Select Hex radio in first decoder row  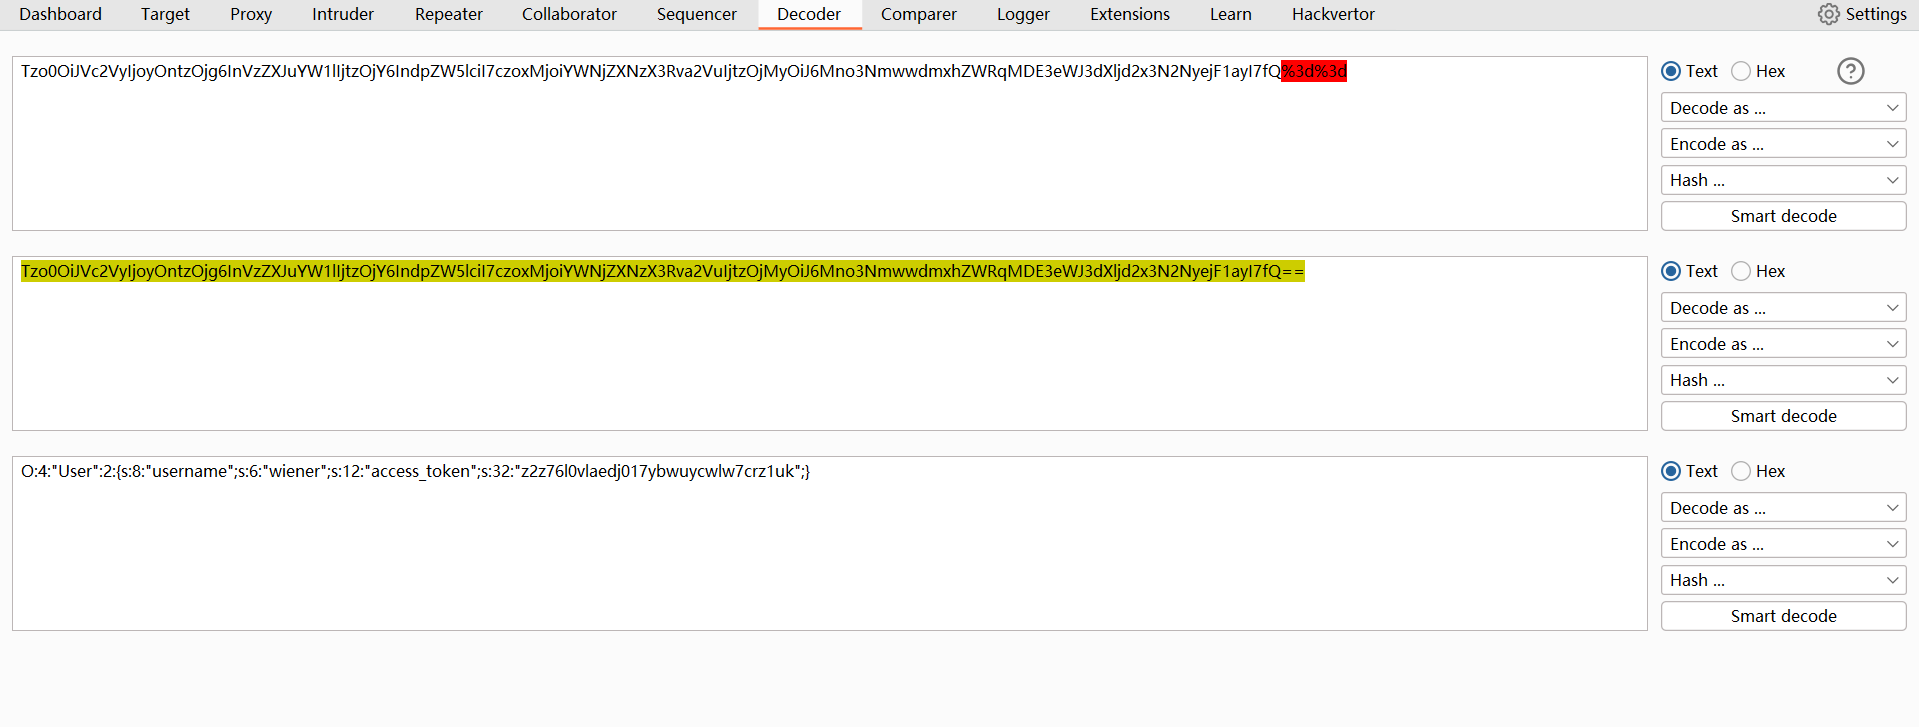1741,71
